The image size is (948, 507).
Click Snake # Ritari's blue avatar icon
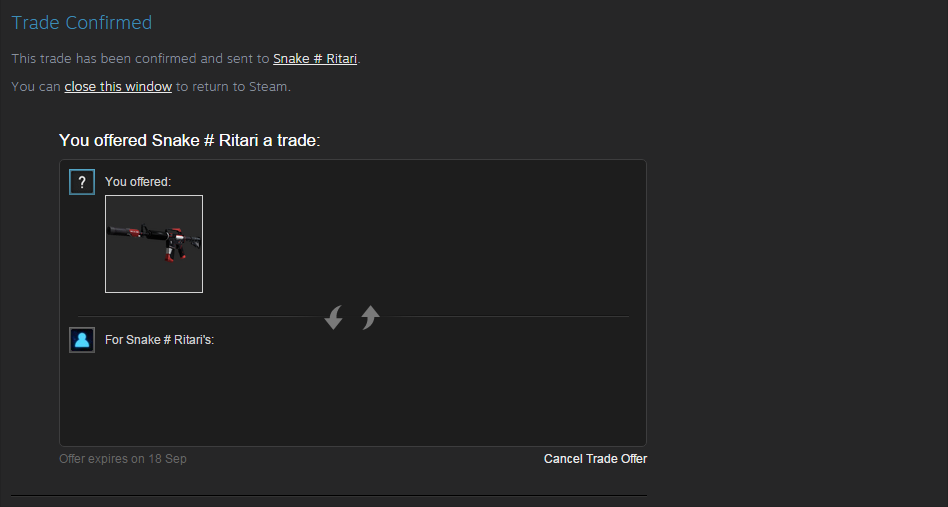tap(82, 340)
